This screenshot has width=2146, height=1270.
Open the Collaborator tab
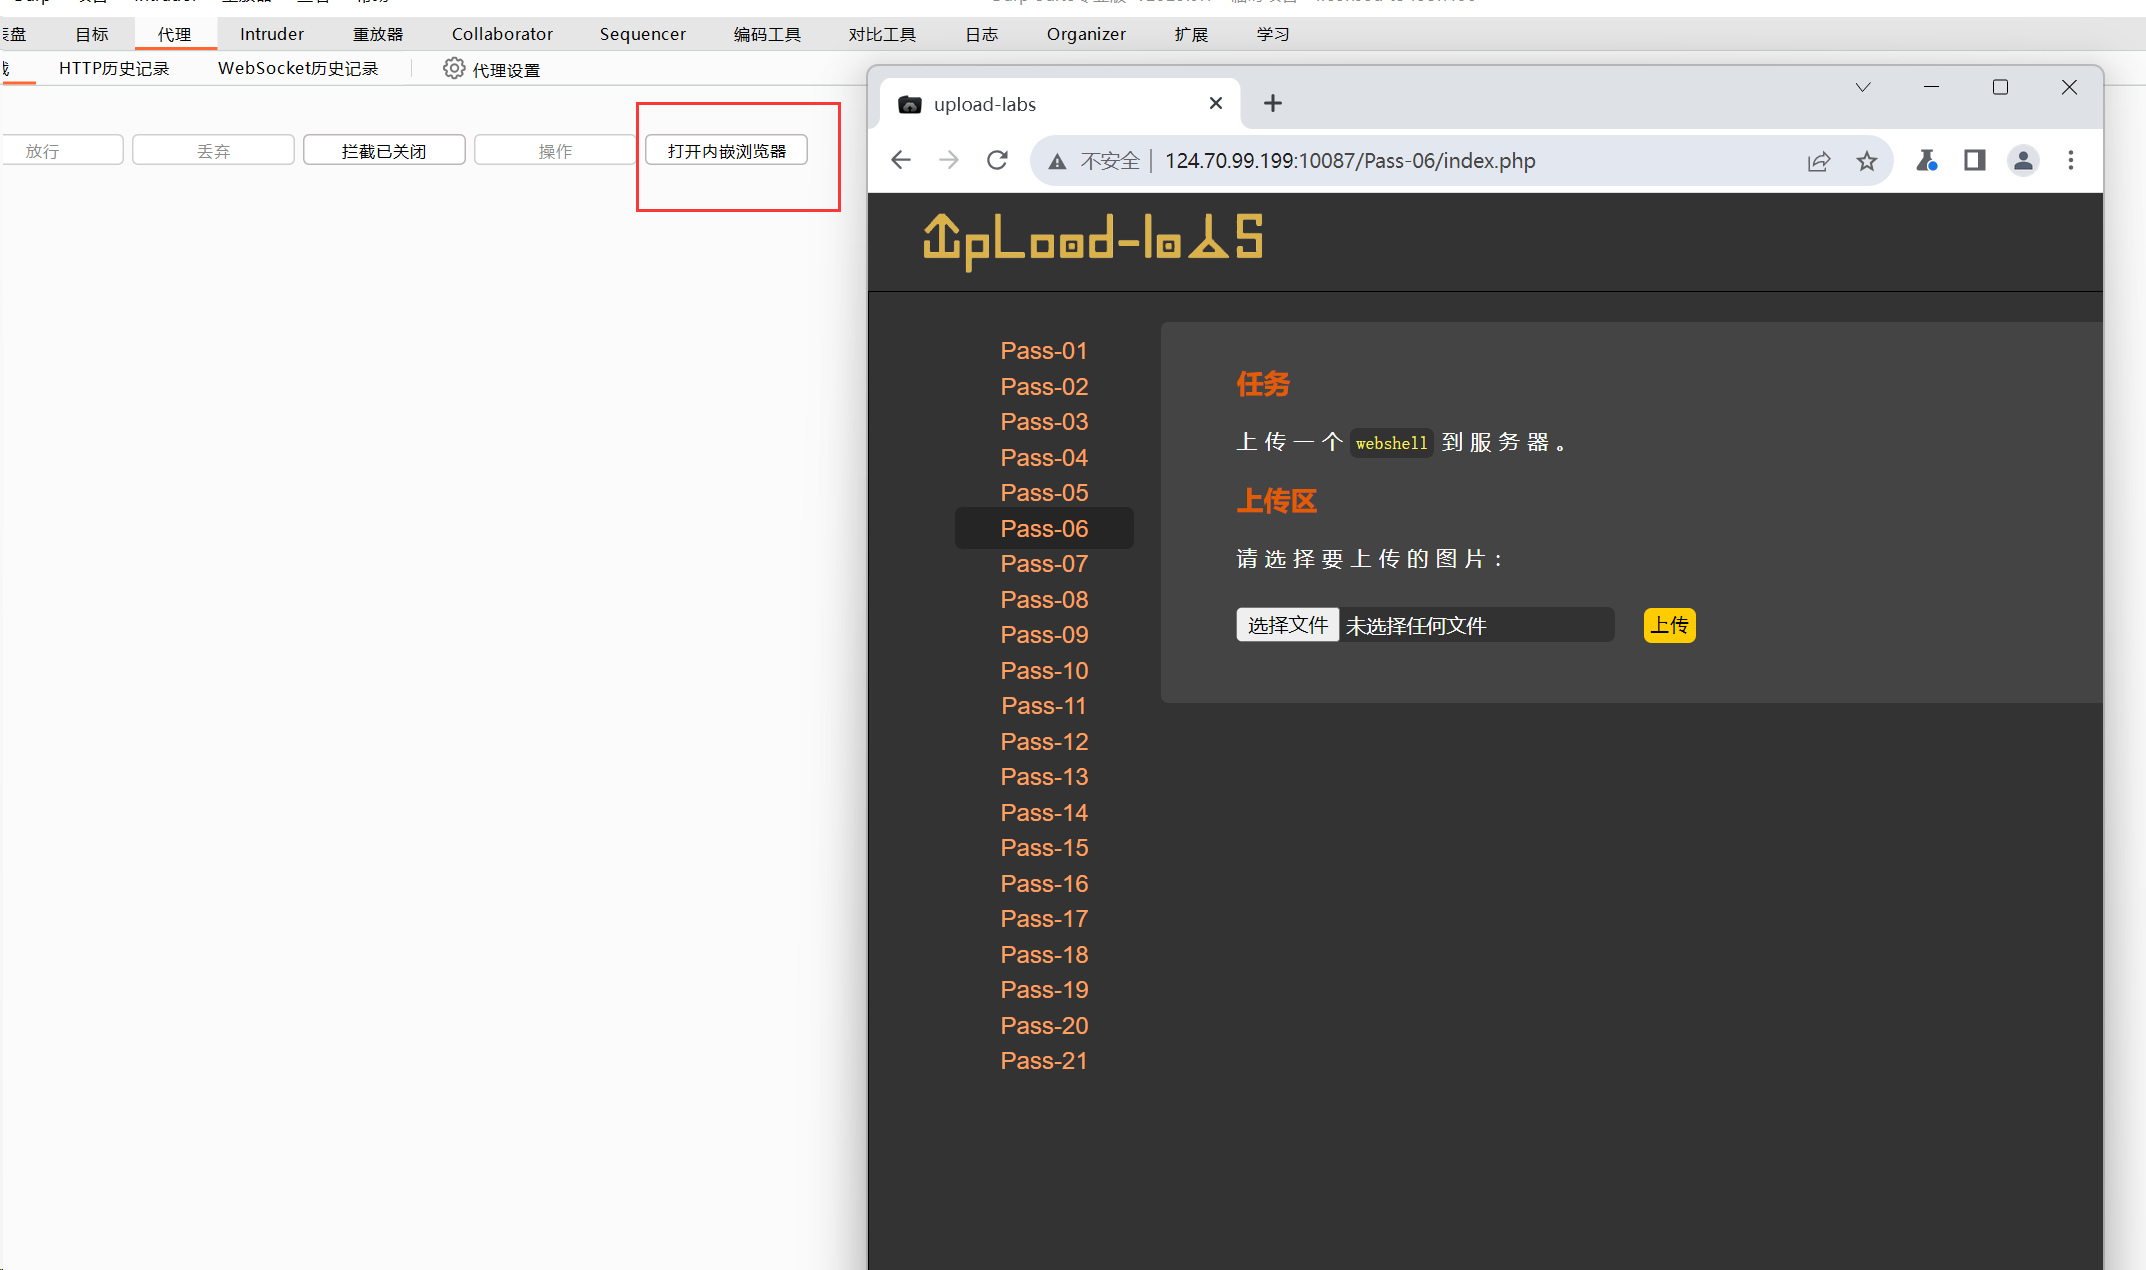click(502, 34)
